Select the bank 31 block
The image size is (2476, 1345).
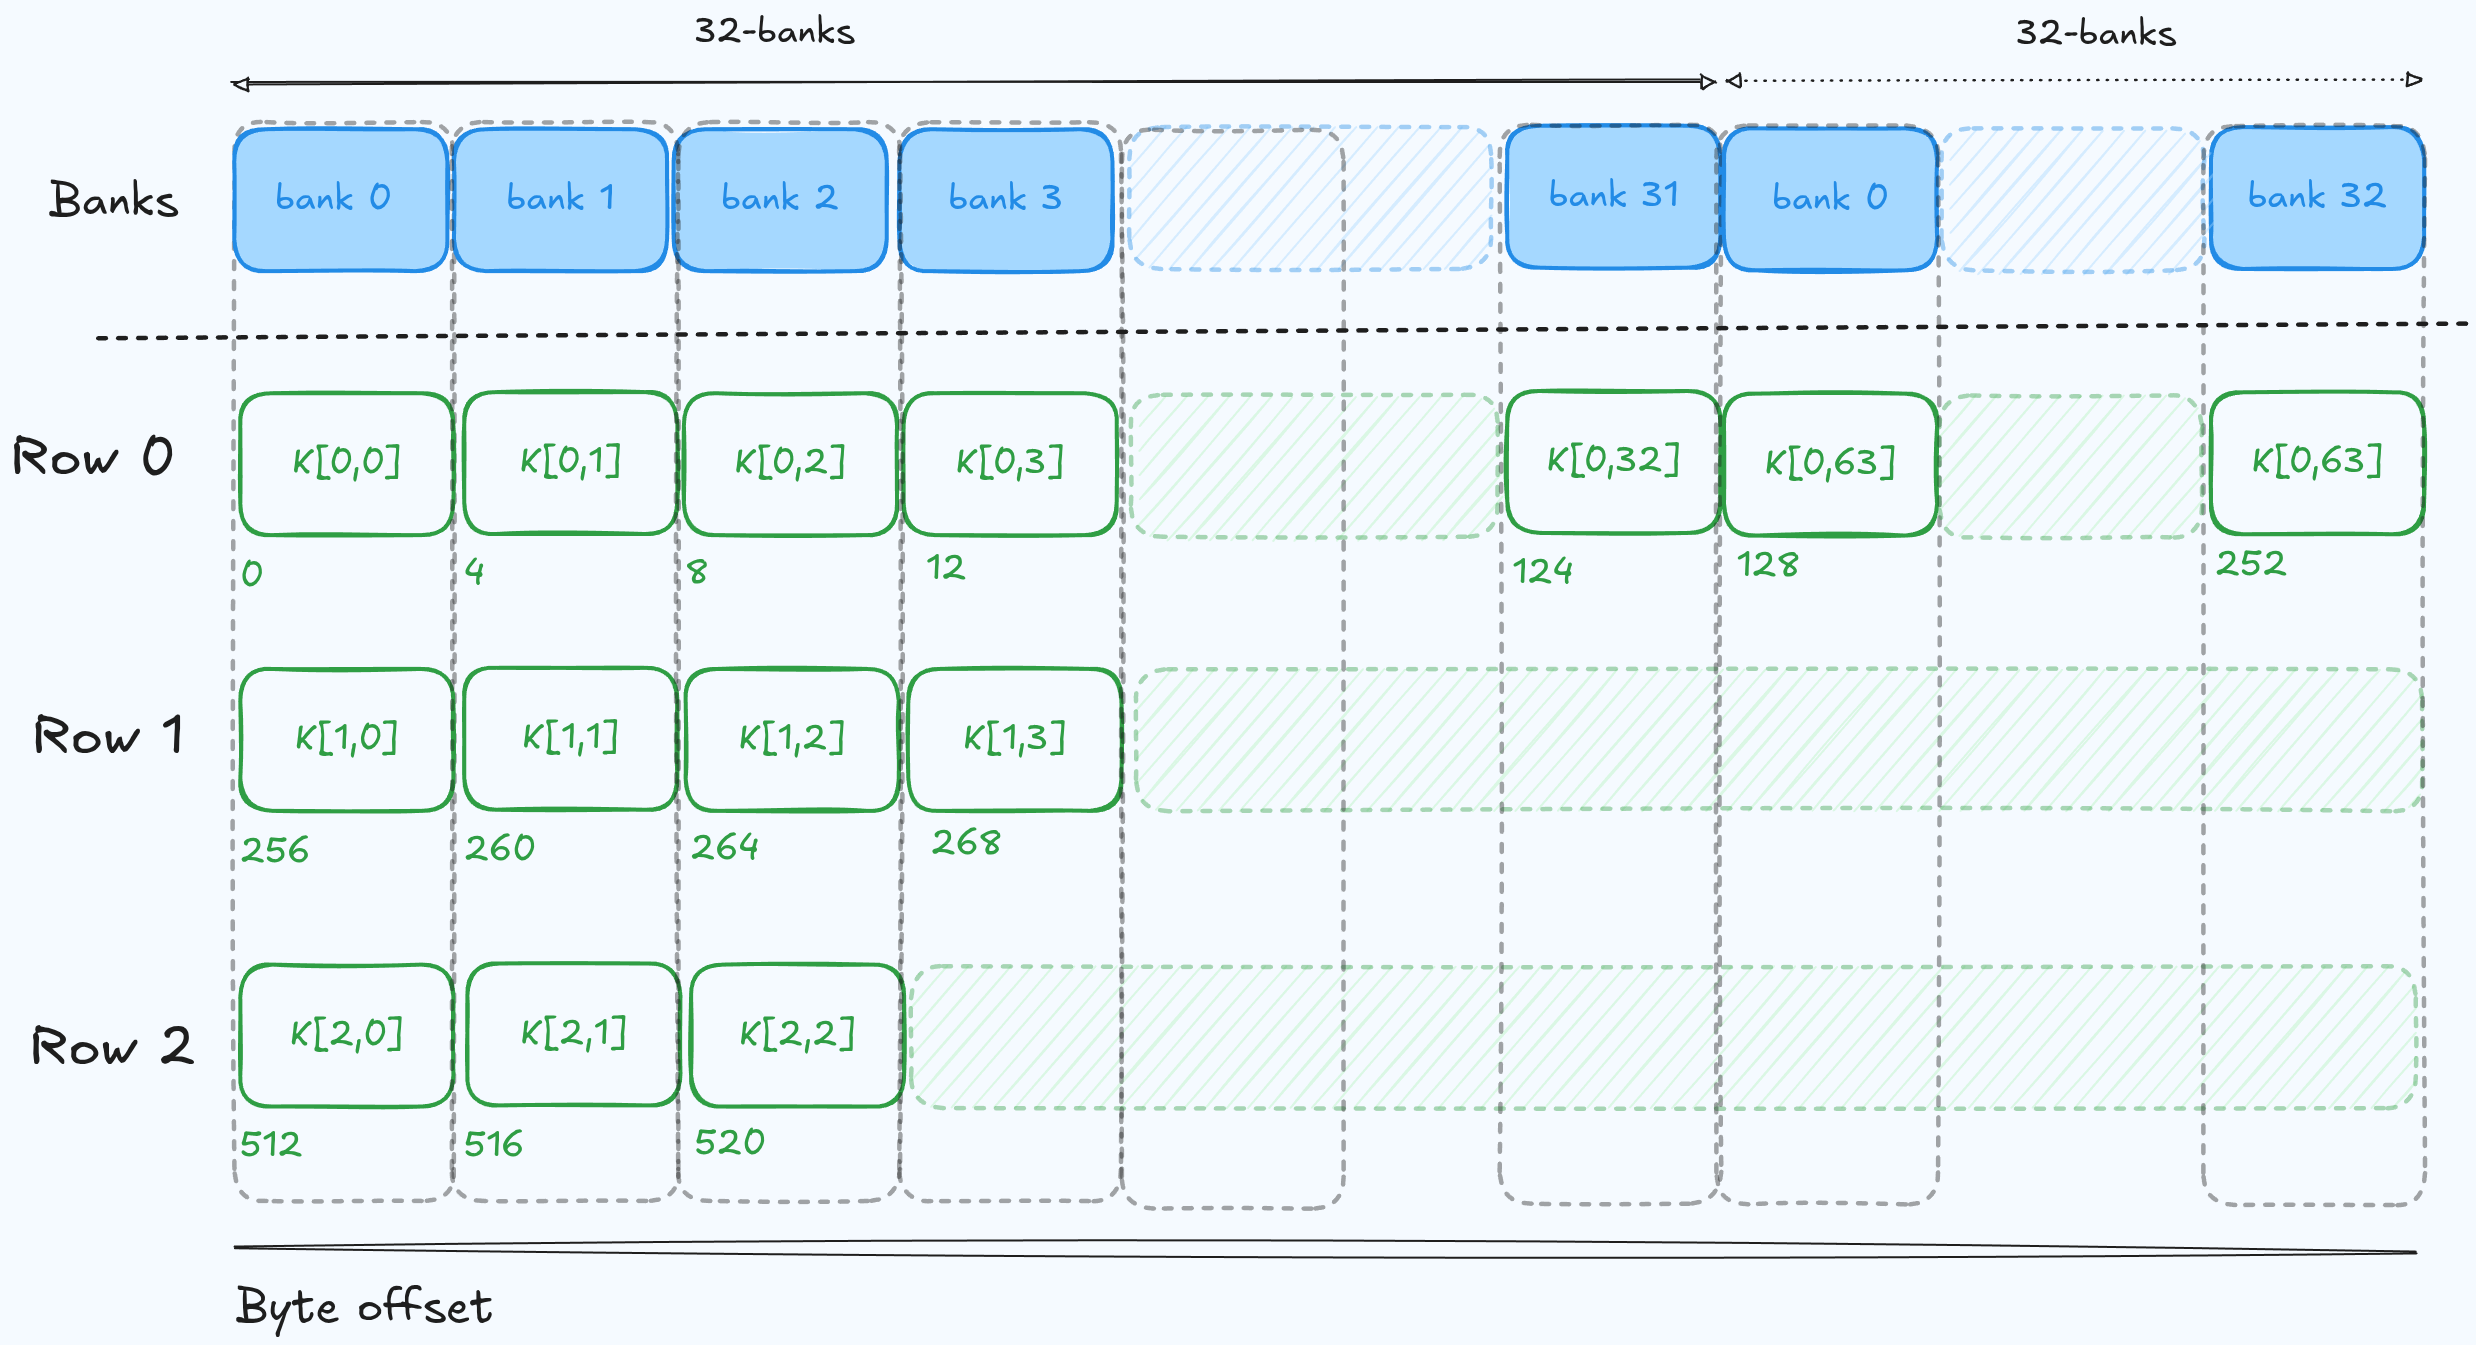pos(1614,196)
